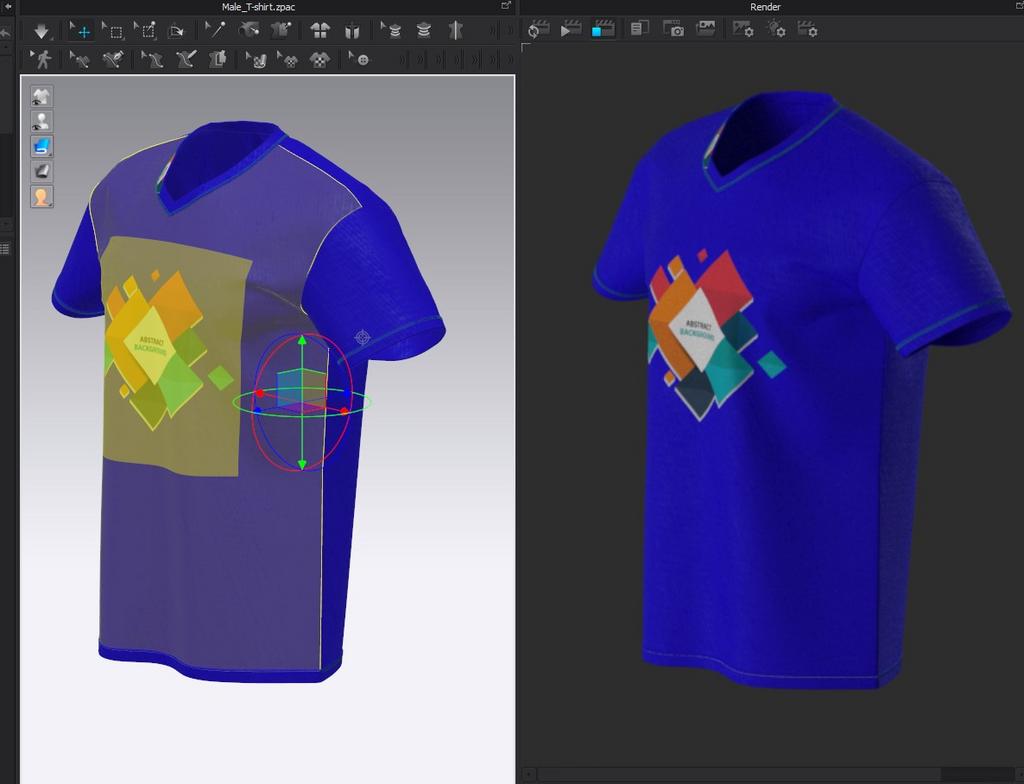Toggle Show Avatar eye icon
Screen dimensions: 1024x784
pyautogui.click(x=42, y=122)
